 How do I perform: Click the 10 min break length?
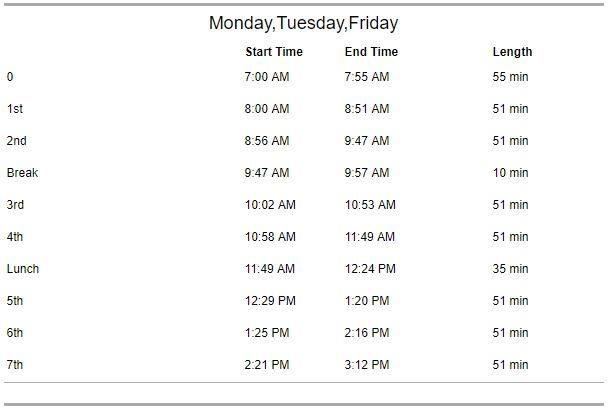click(x=510, y=173)
